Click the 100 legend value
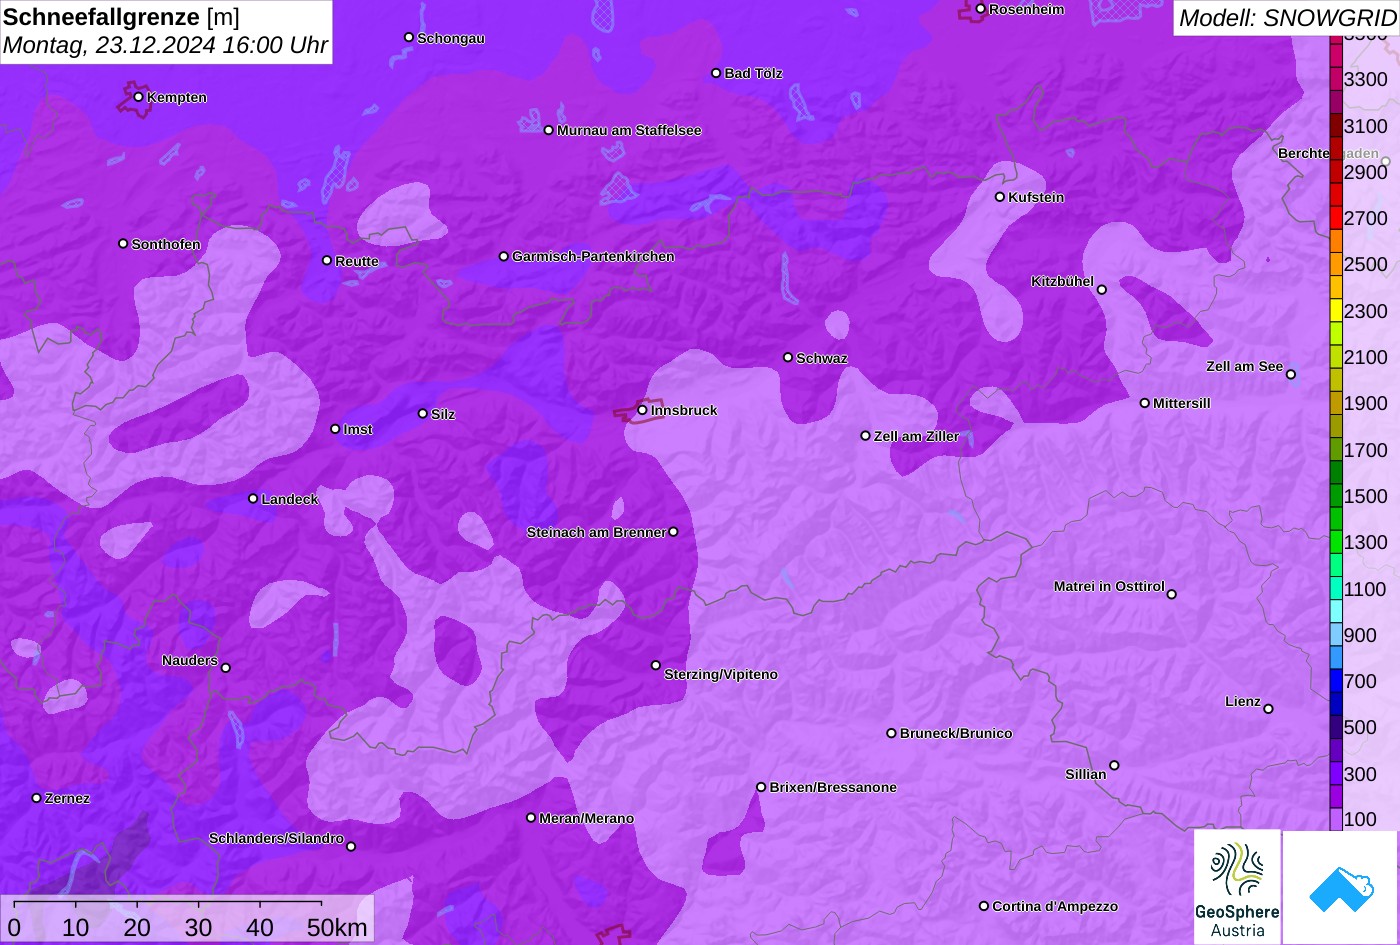Screen dimensions: 1400x945 1360,819
